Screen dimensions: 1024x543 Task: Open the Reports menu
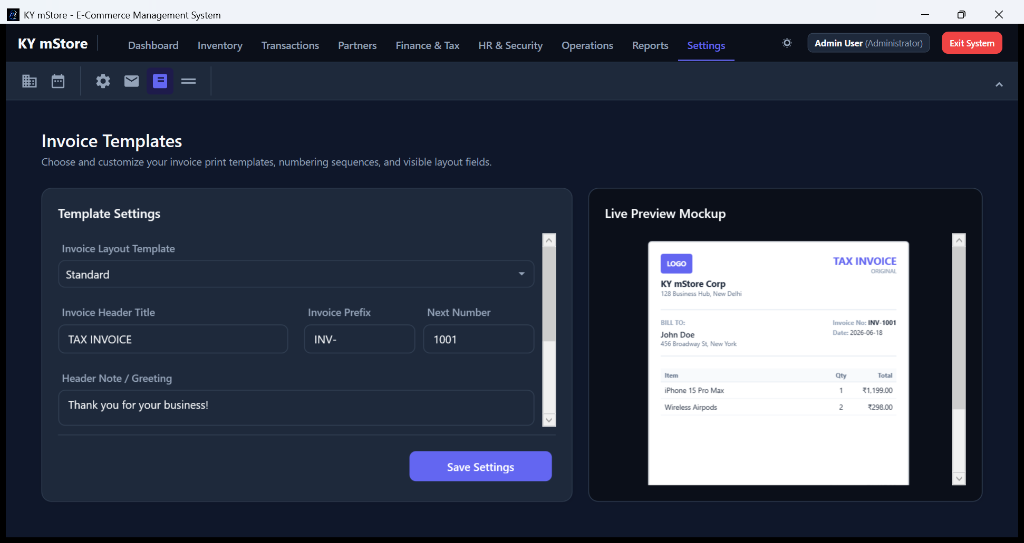coord(650,45)
